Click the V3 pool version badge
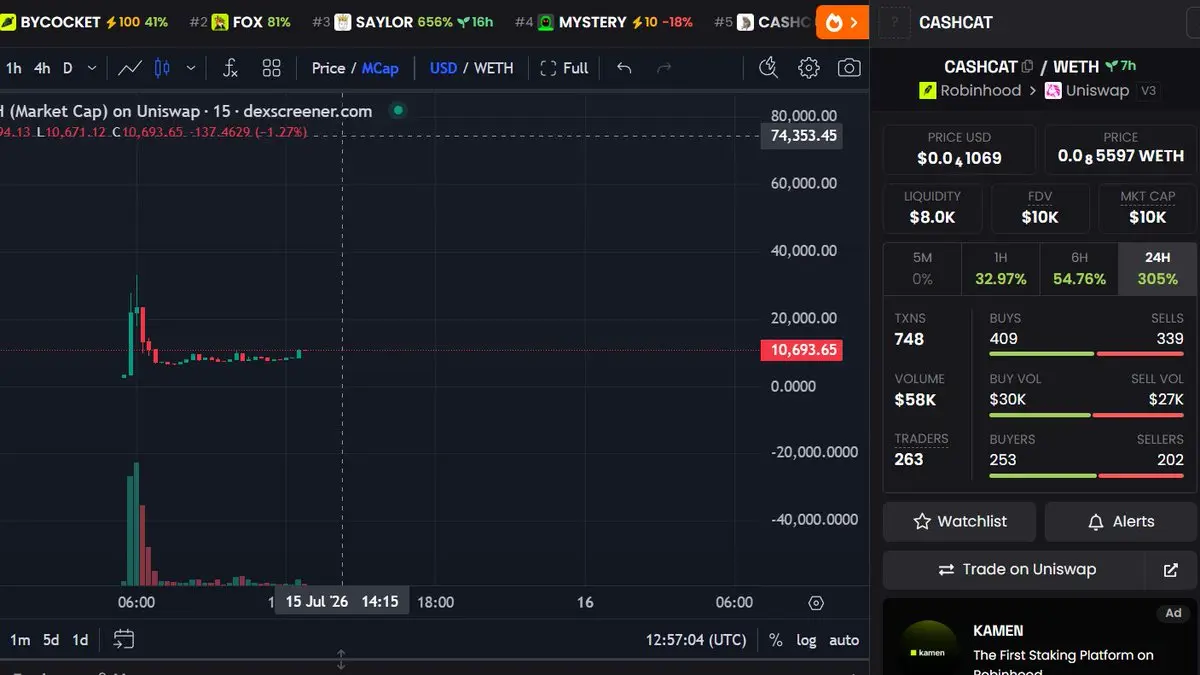This screenshot has height=675, width=1200. [x=1148, y=90]
